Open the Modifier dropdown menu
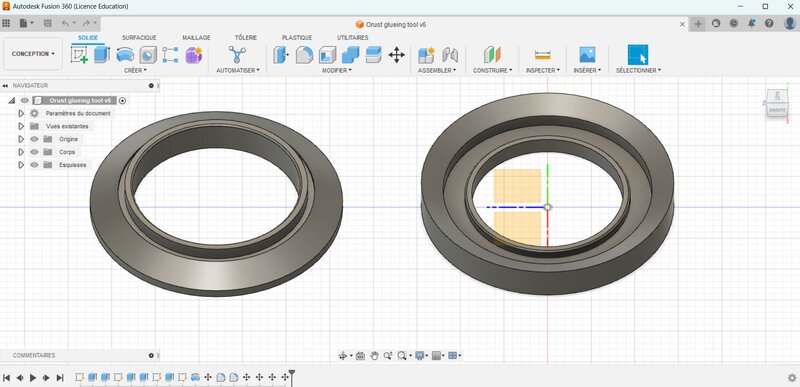This screenshot has width=800, height=387. 337,70
